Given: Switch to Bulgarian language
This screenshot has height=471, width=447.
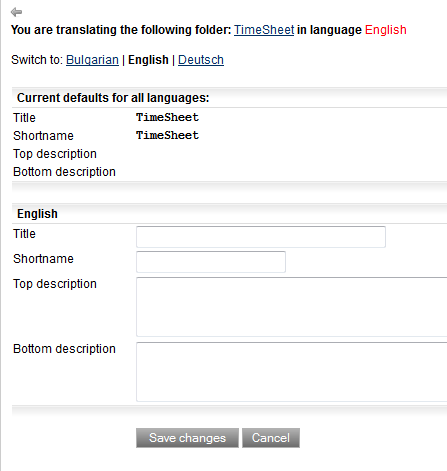Looking at the screenshot, I should (x=92, y=60).
